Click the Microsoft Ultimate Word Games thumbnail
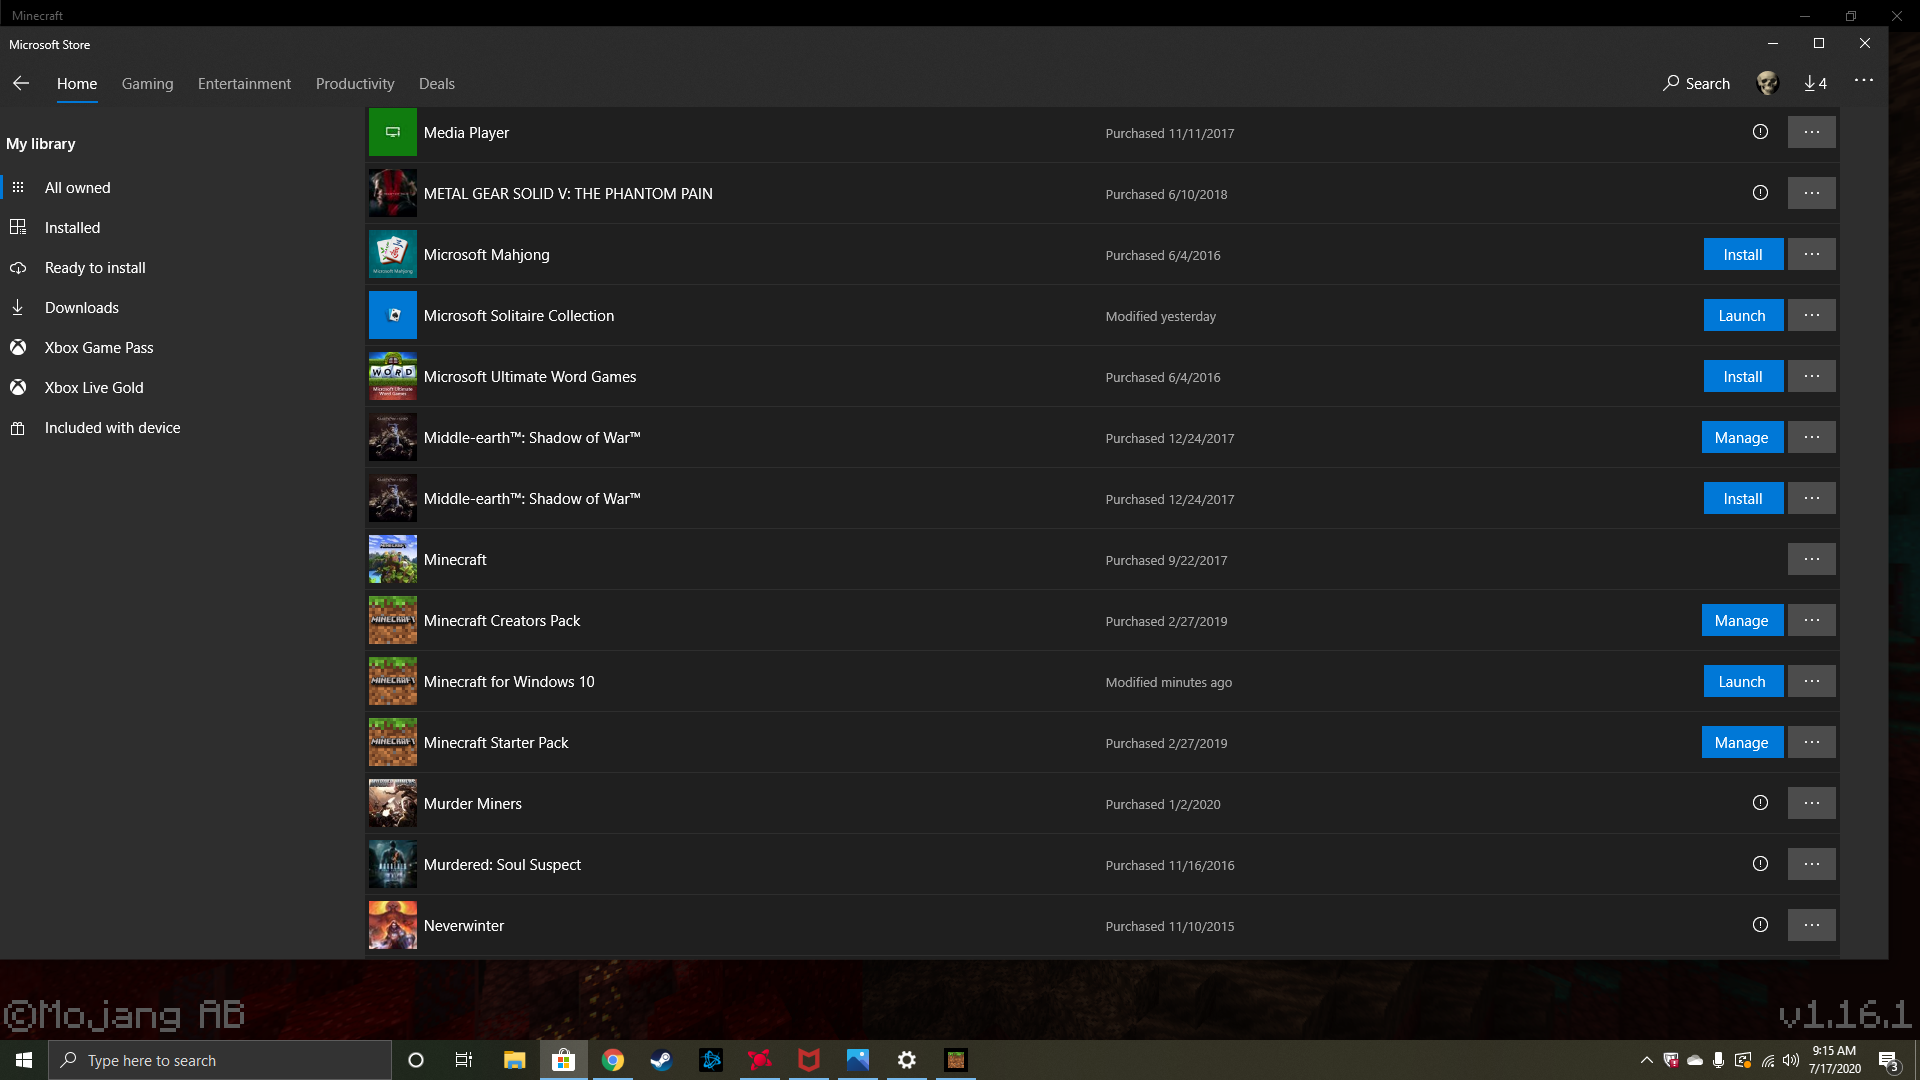Image resolution: width=1920 pixels, height=1080 pixels. pyautogui.click(x=393, y=376)
